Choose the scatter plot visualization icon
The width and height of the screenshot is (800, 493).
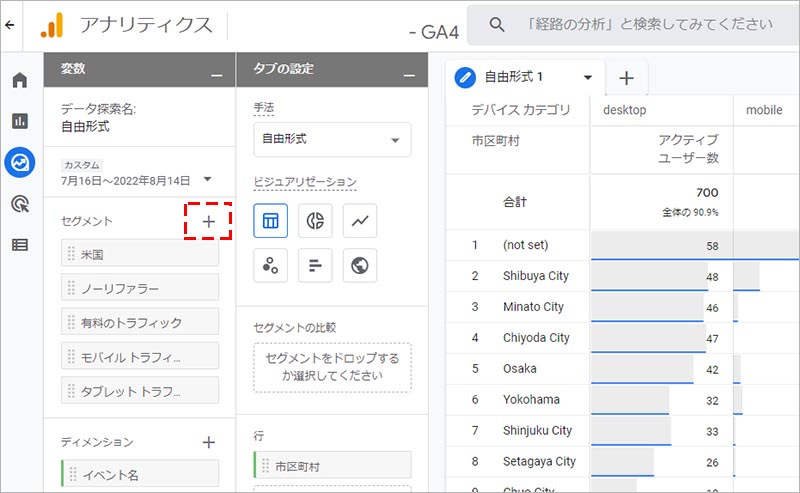click(x=271, y=265)
